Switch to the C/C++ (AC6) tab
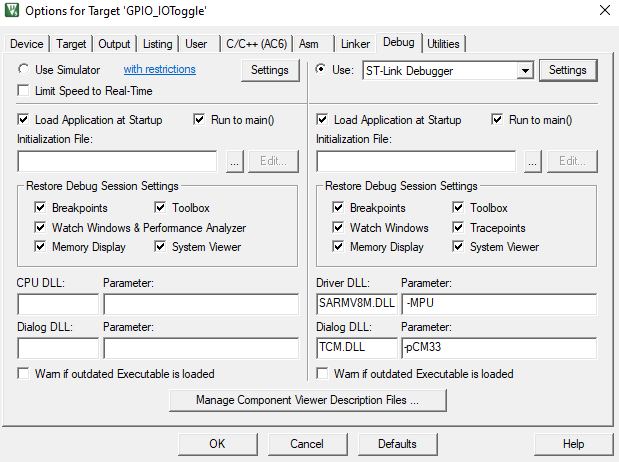The height and width of the screenshot is (462, 619). (256, 44)
